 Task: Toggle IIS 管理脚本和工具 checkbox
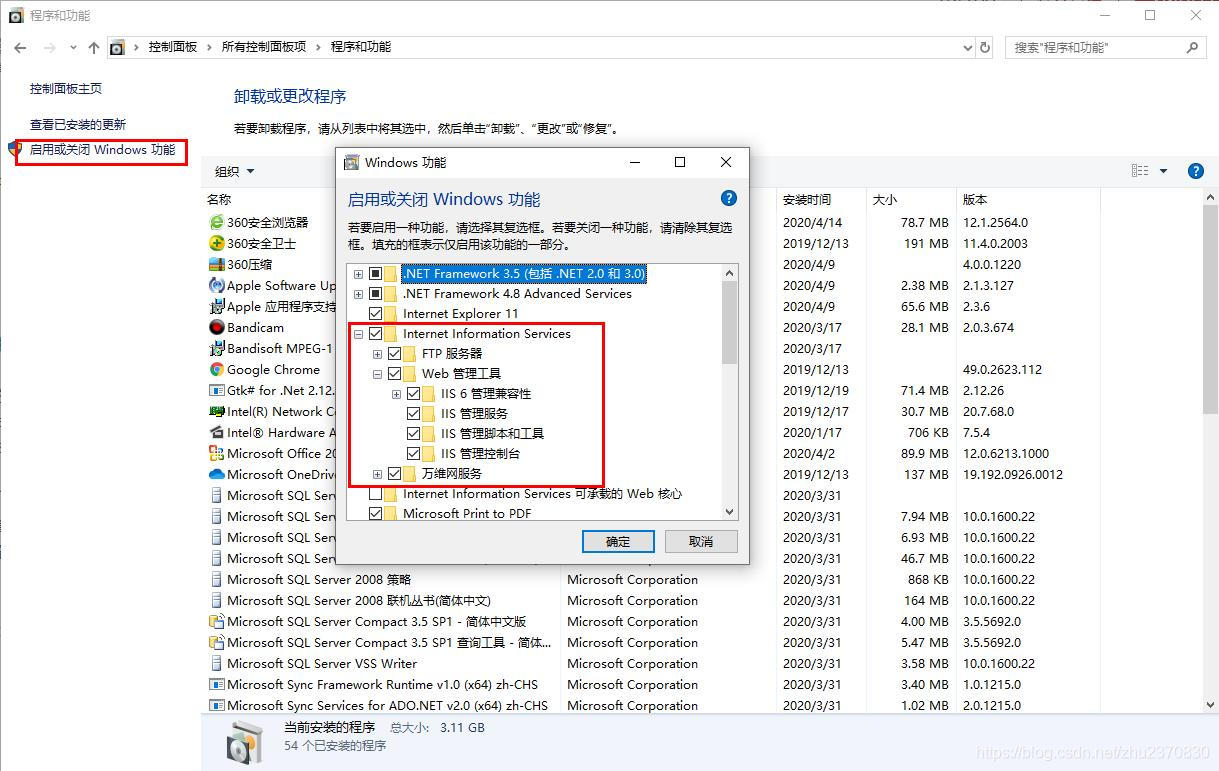[414, 433]
